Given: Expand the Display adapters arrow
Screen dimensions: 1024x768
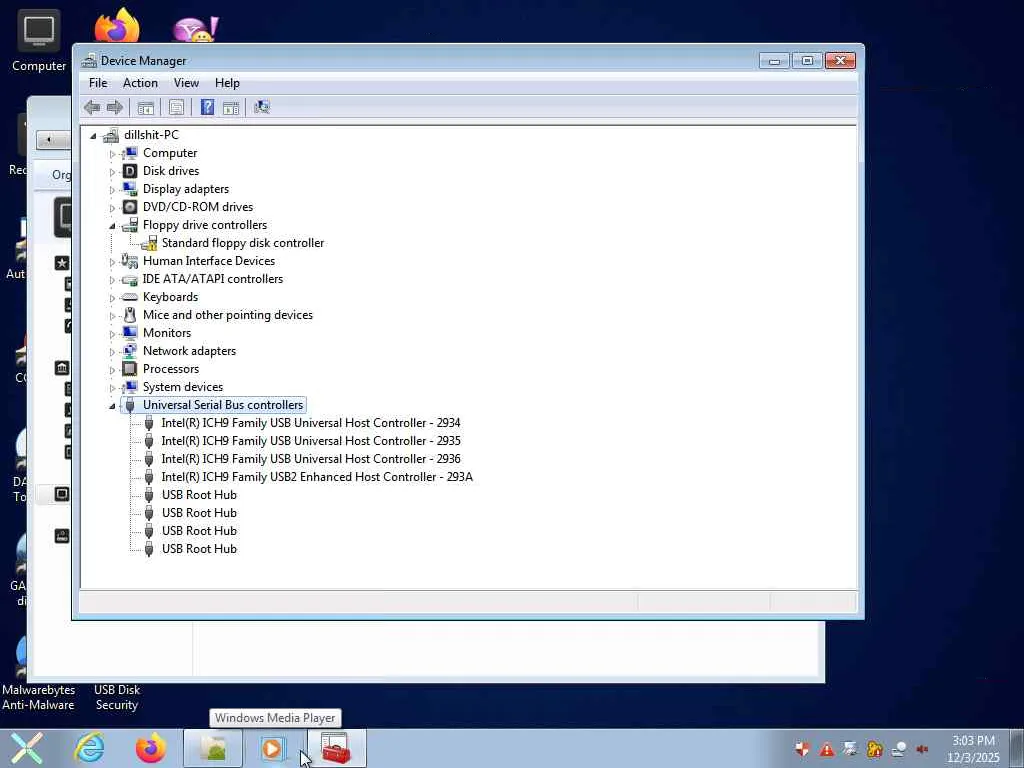Looking at the screenshot, I should coord(112,190).
